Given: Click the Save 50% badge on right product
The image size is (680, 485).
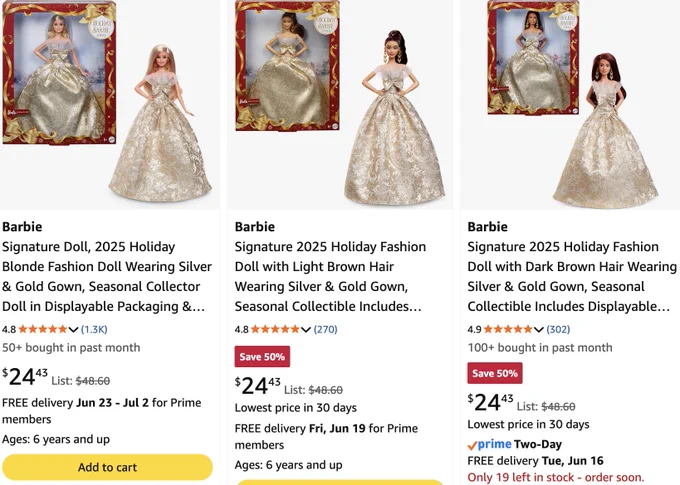Looking at the screenshot, I should 495,373.
